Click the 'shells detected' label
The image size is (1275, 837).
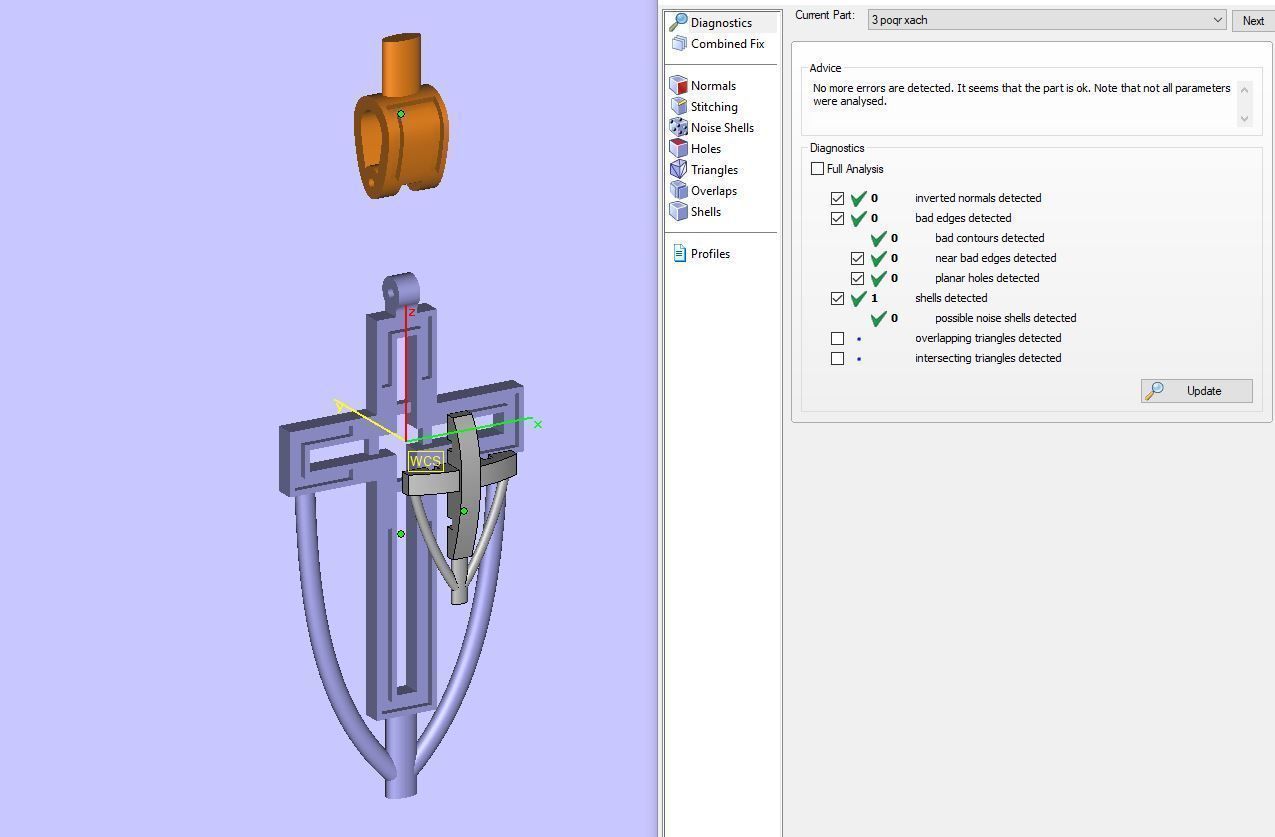point(950,298)
